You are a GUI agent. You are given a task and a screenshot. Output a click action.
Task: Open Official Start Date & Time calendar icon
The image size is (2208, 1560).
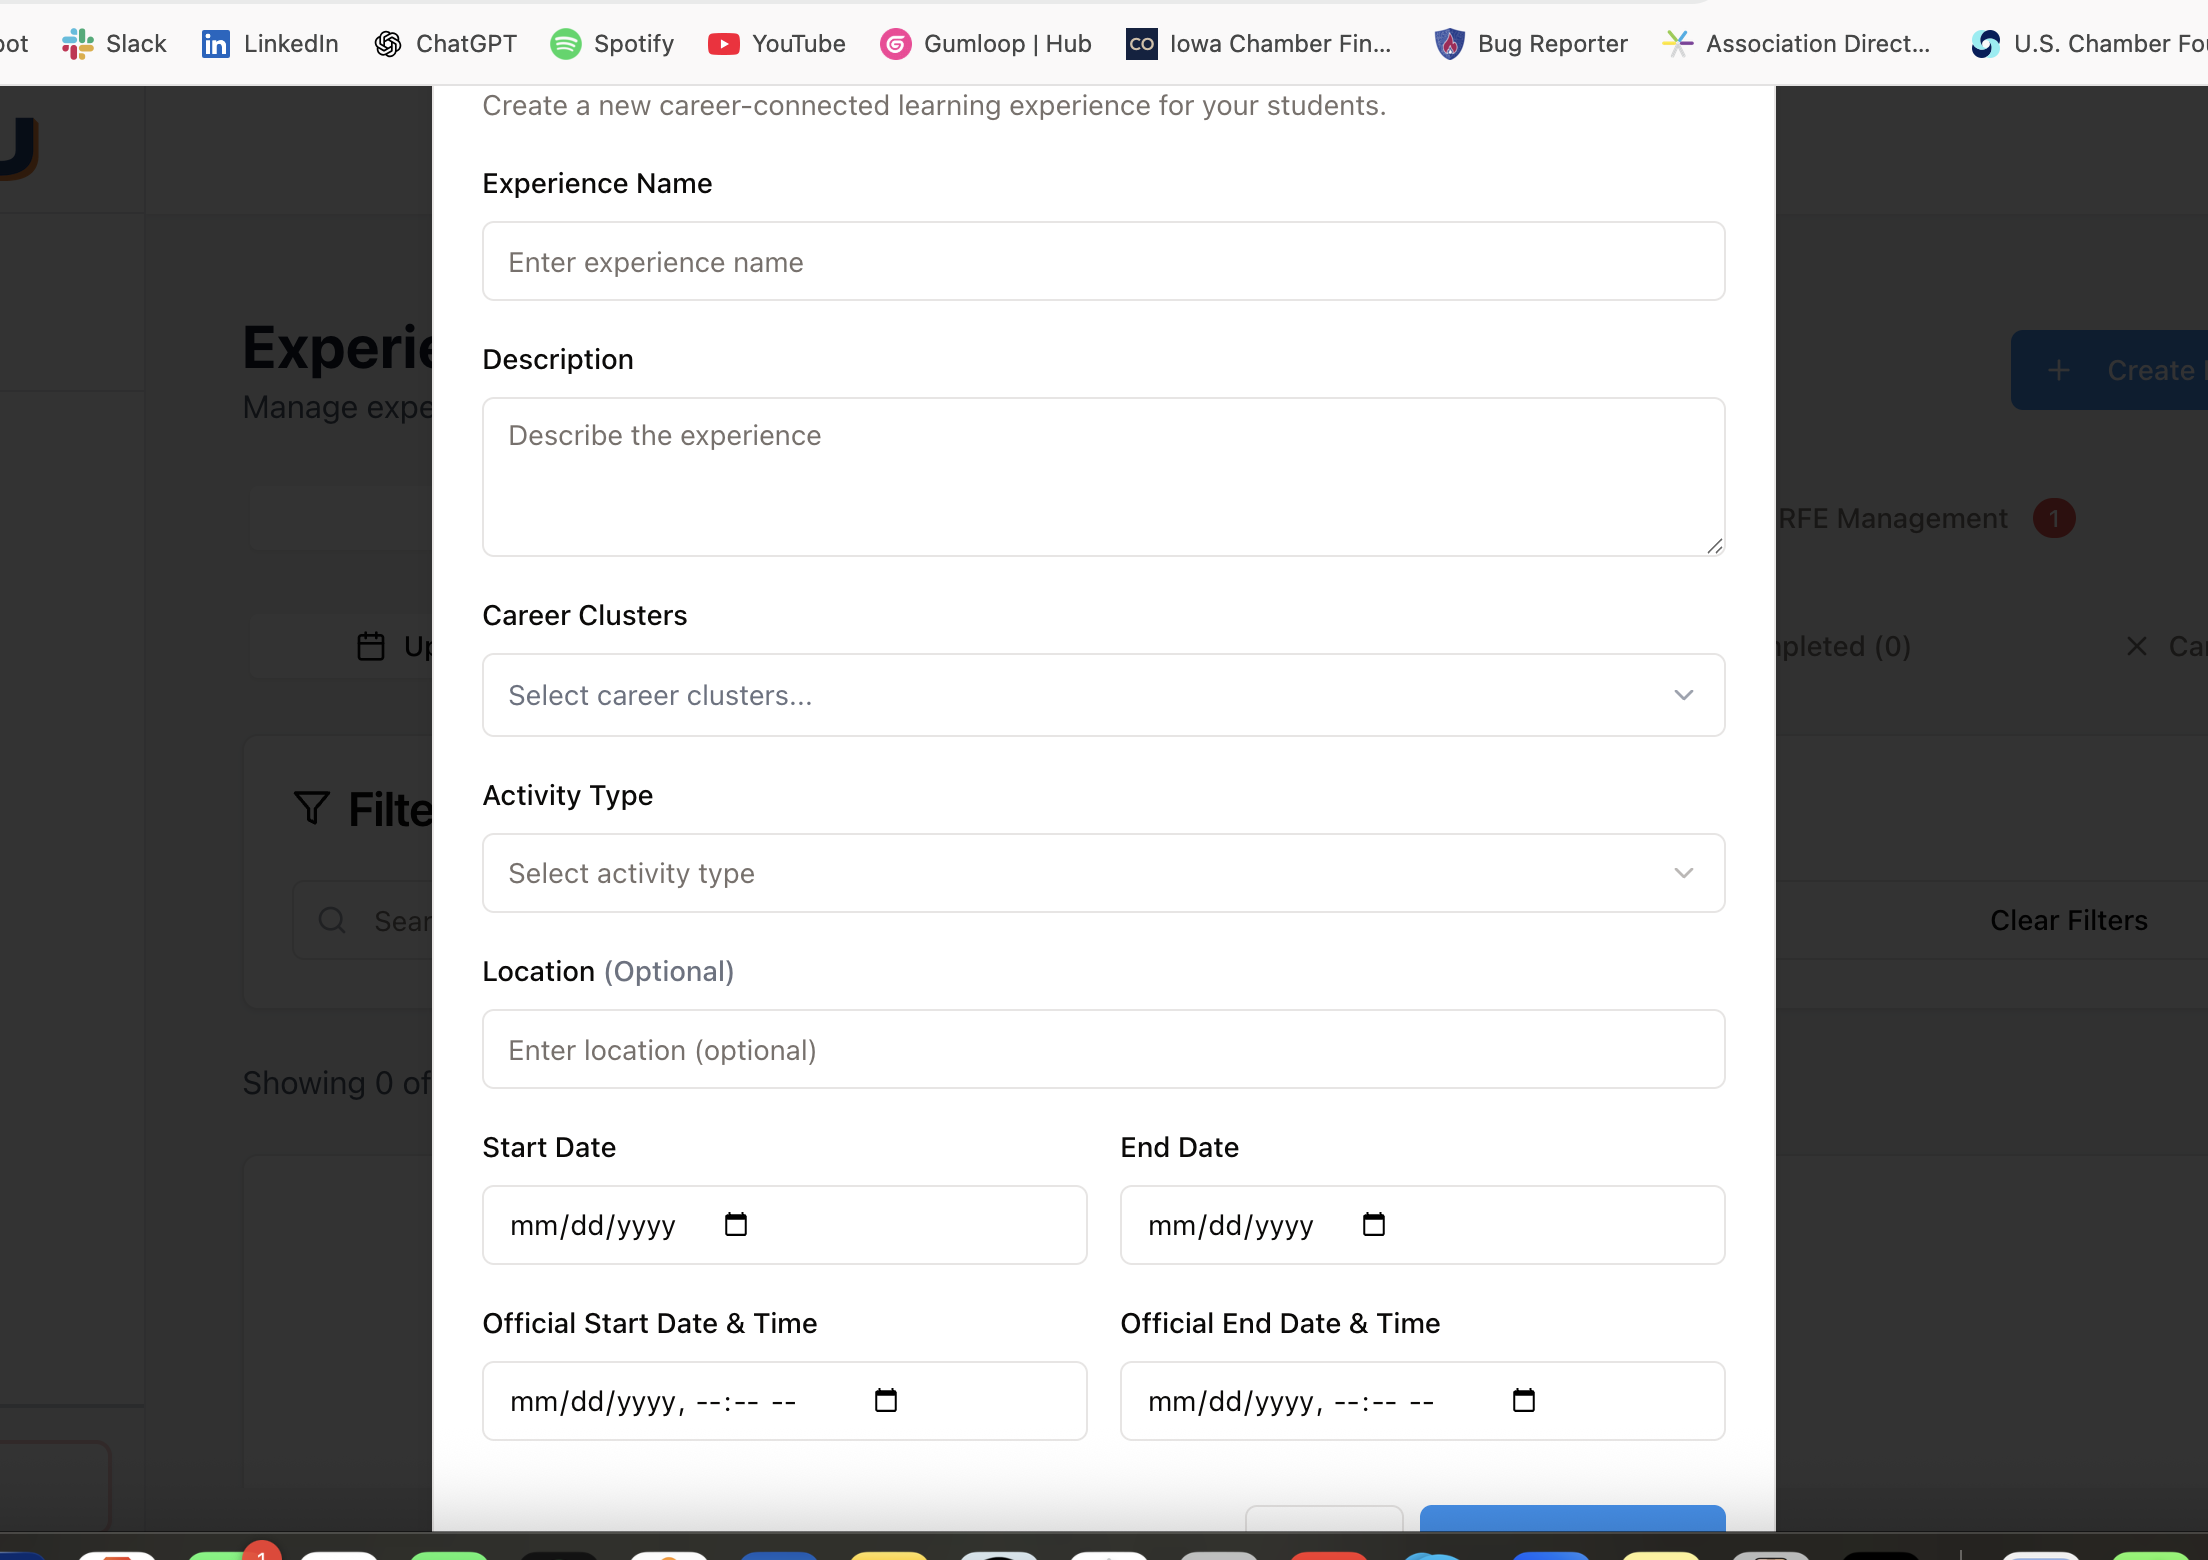tap(886, 1400)
